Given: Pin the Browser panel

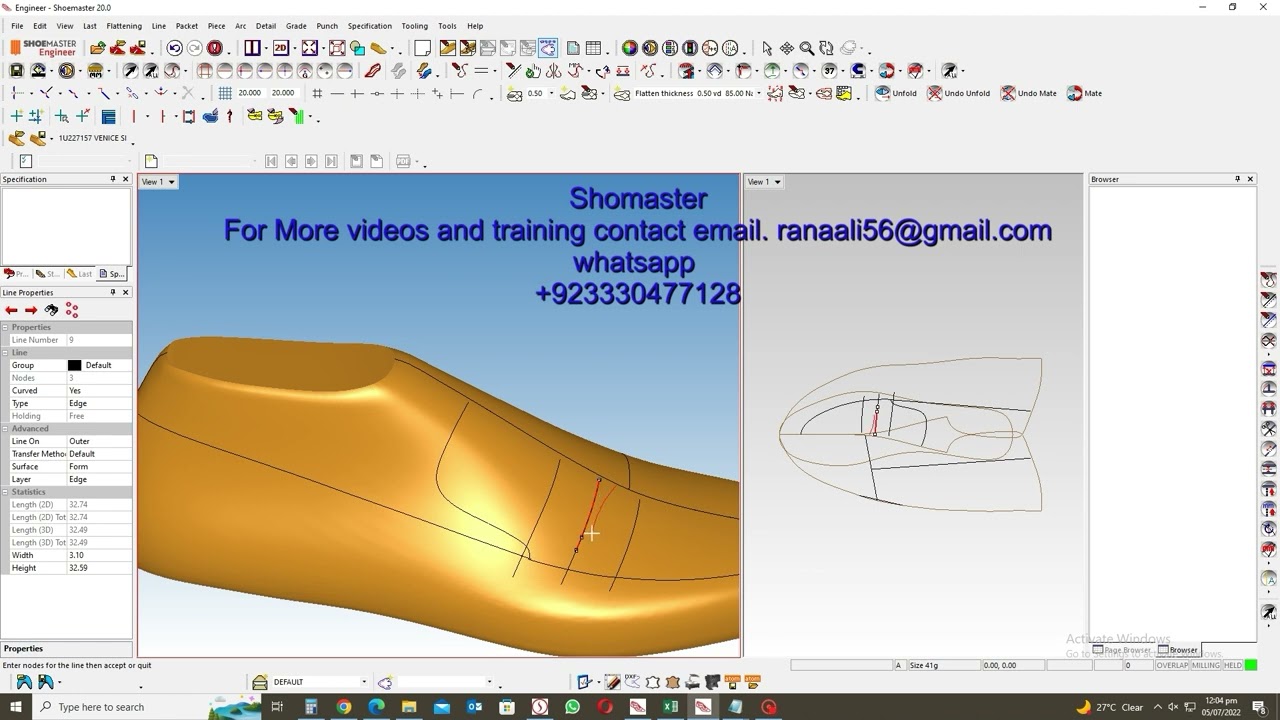Looking at the screenshot, I should [1237, 179].
